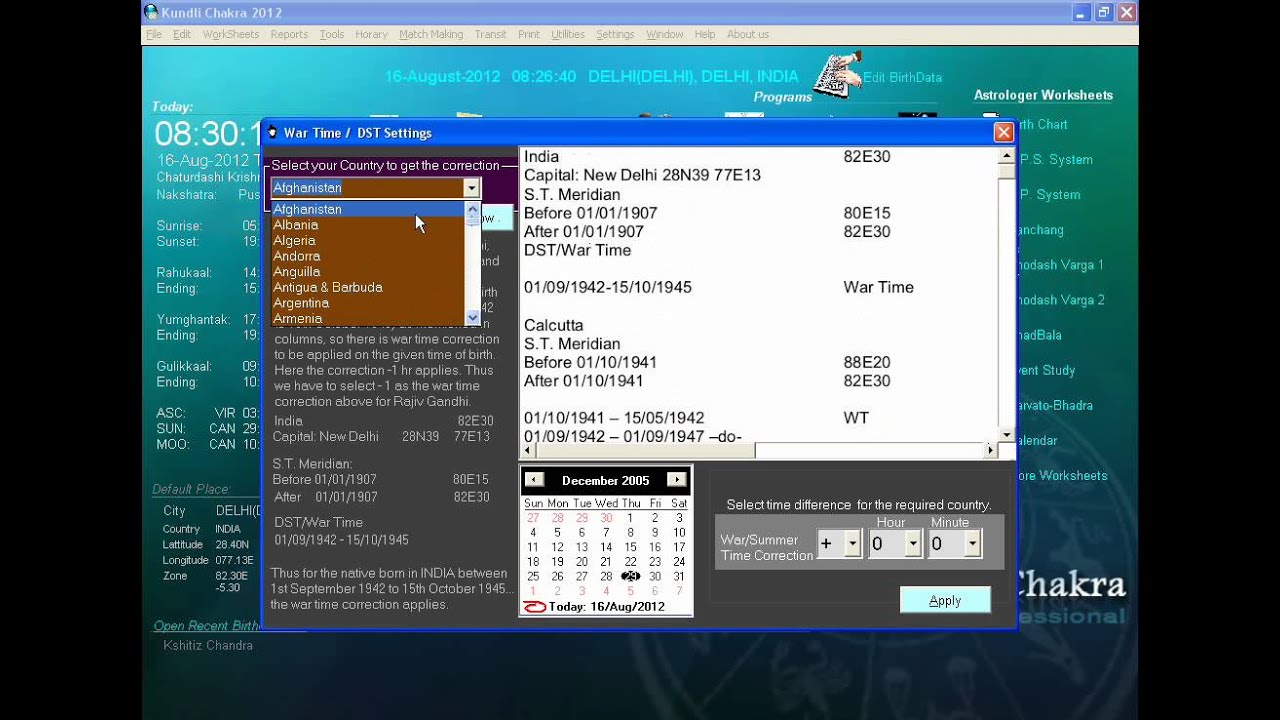The height and width of the screenshot is (720, 1280).
Task: Open the Utilities menu
Action: 568,34
